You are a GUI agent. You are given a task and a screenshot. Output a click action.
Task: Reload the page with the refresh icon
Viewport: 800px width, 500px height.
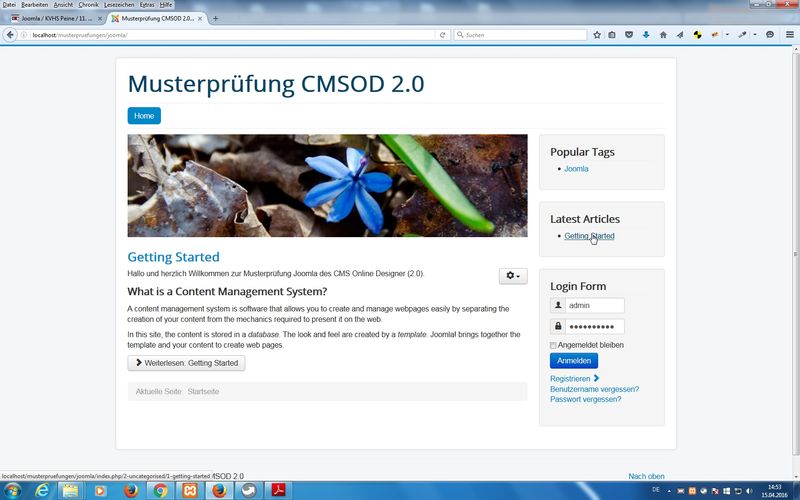(x=442, y=35)
